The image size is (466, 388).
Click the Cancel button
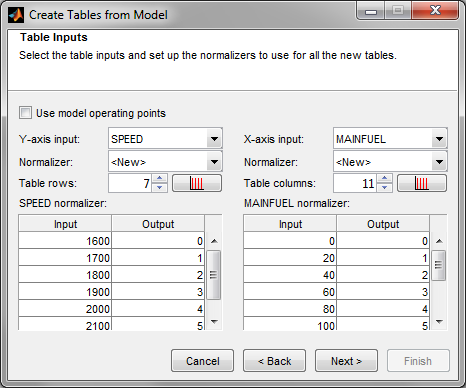tap(203, 361)
